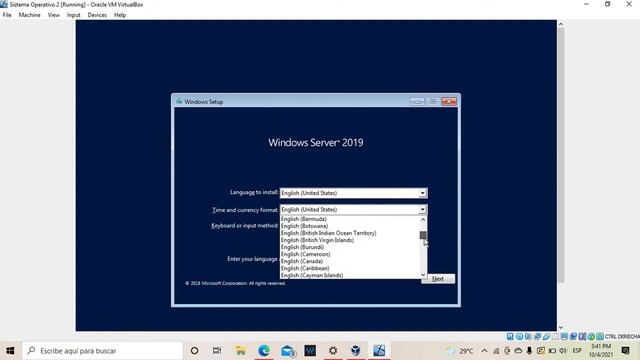Switch to VirtualBox Manager cube icon on taskbar
The image size is (640, 360).
[356, 351]
